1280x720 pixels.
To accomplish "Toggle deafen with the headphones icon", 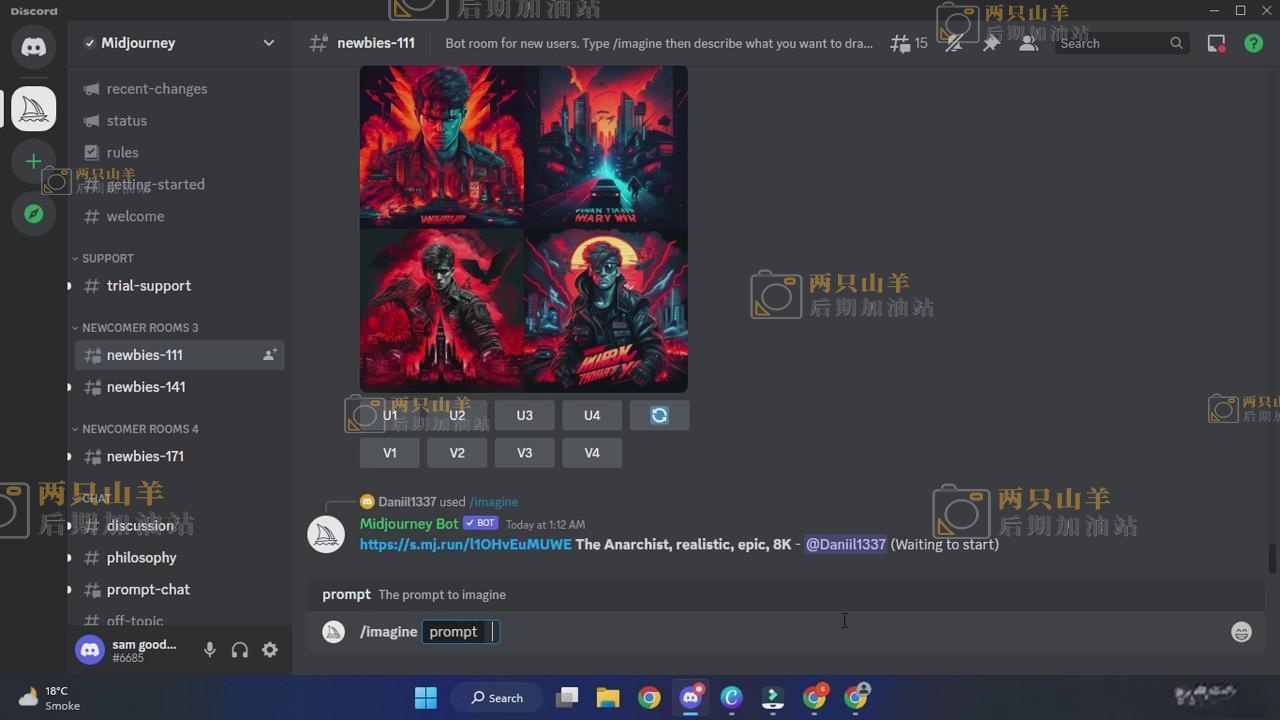I will (240, 650).
